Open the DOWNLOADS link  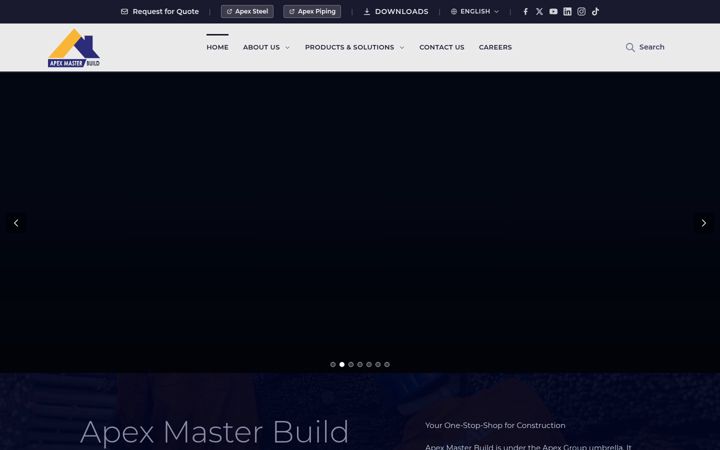[x=402, y=11]
